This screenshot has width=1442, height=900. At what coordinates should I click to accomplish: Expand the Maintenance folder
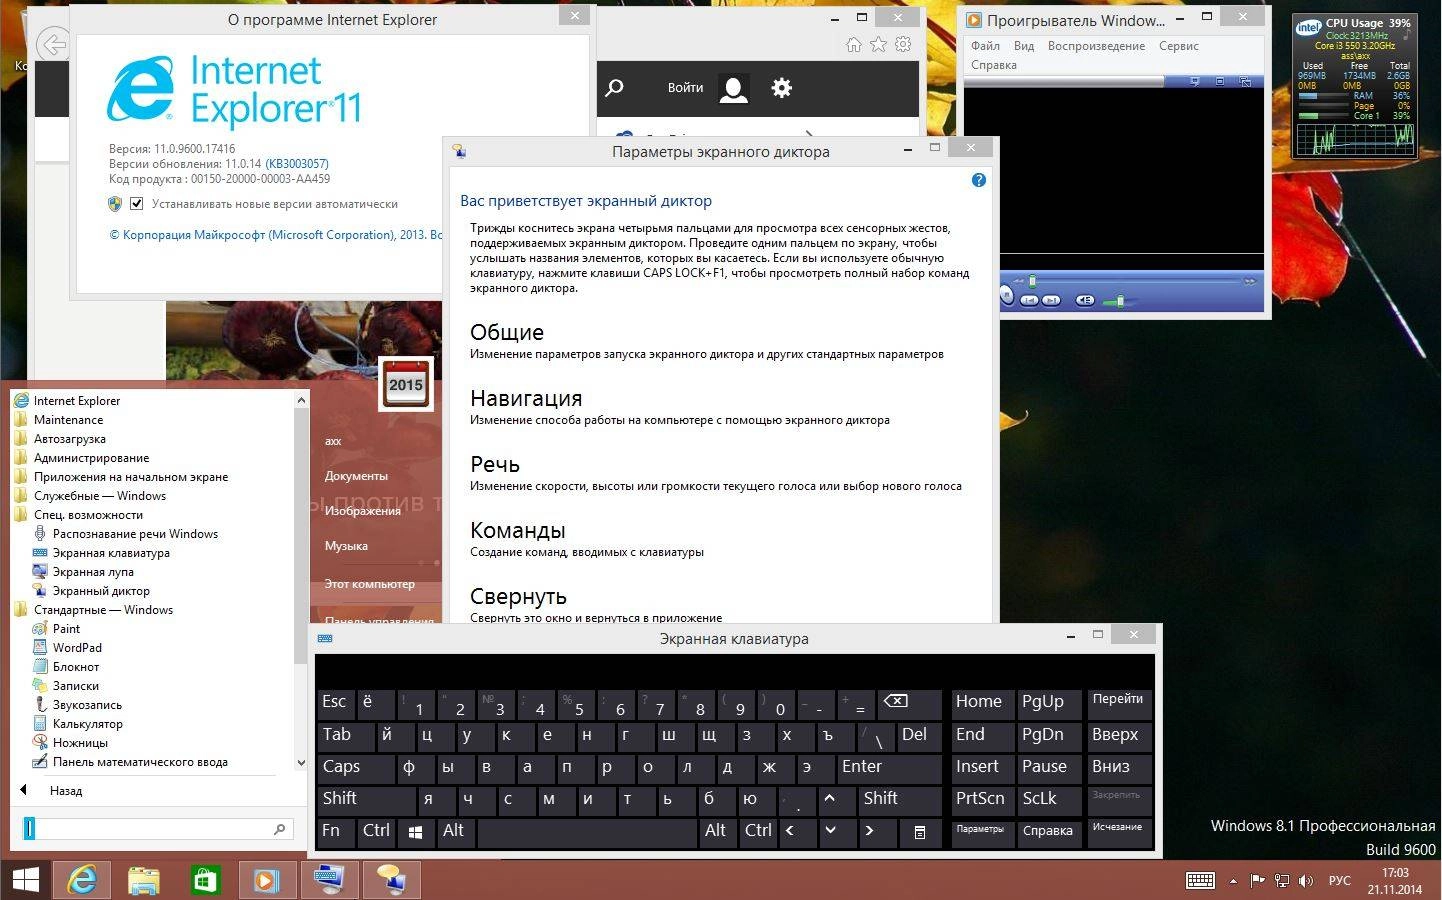click(59, 420)
